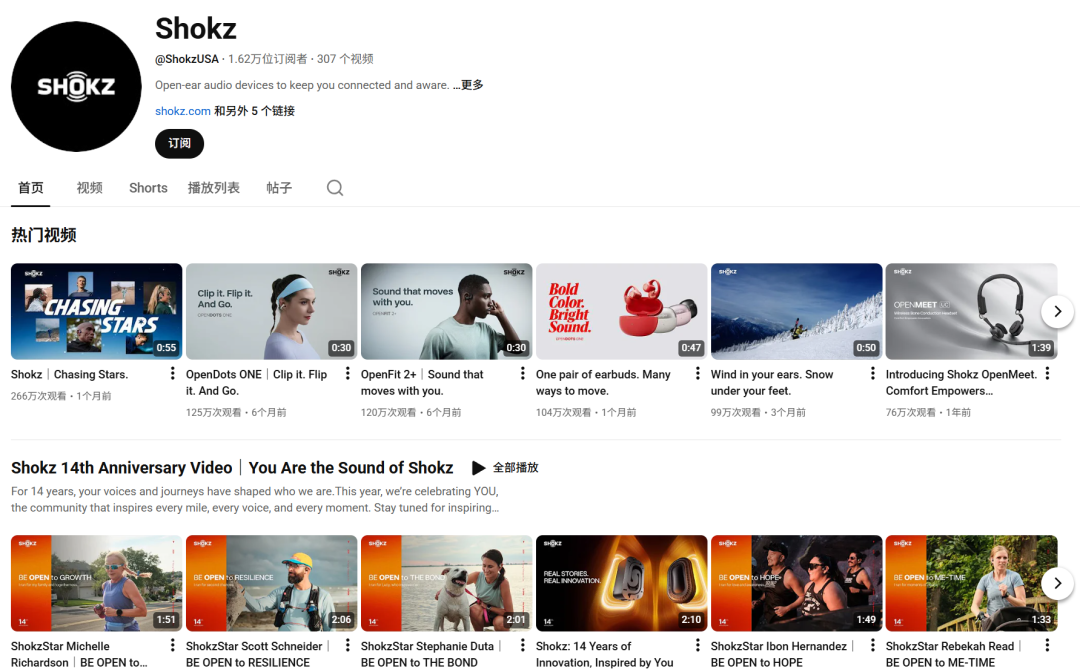Open more options for OpenFit 2+ video
The height and width of the screenshot is (669, 1080).
pos(522,373)
